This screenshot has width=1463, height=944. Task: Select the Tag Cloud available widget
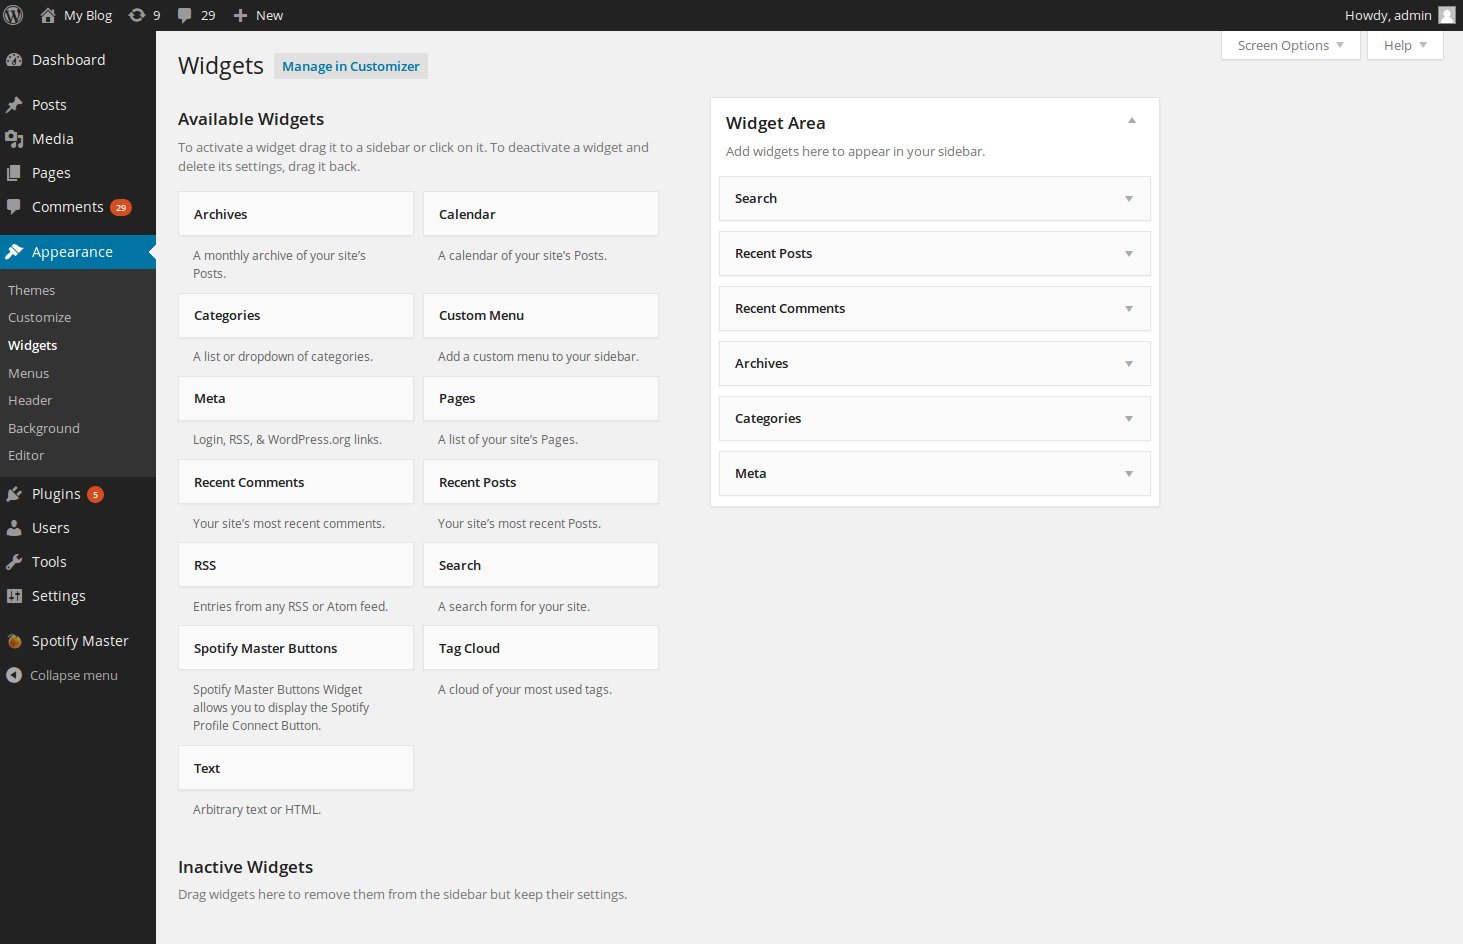click(540, 648)
